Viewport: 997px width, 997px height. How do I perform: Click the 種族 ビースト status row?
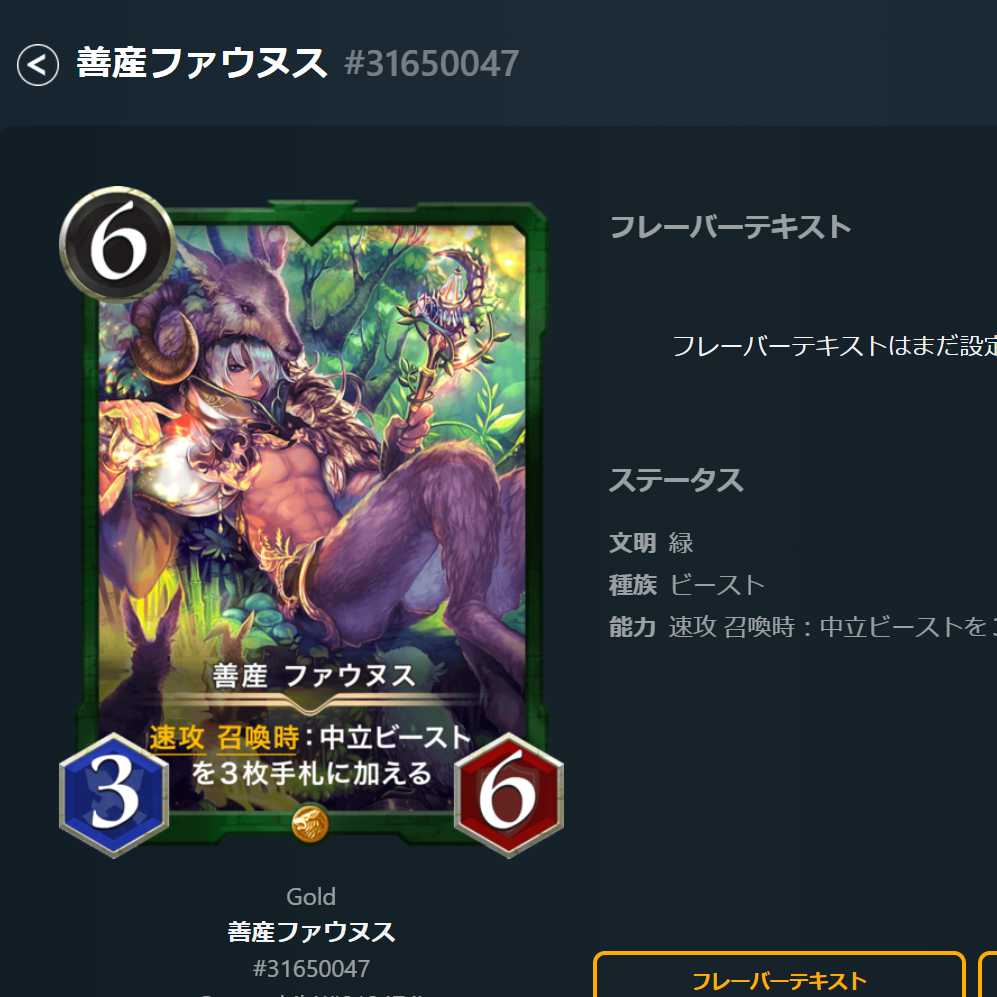[x=687, y=585]
